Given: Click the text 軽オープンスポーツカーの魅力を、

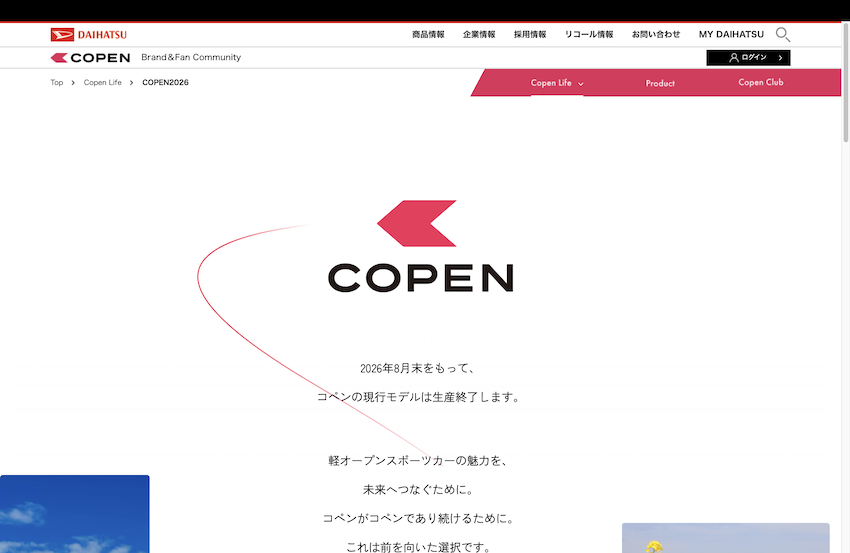Looking at the screenshot, I should click(418, 461).
